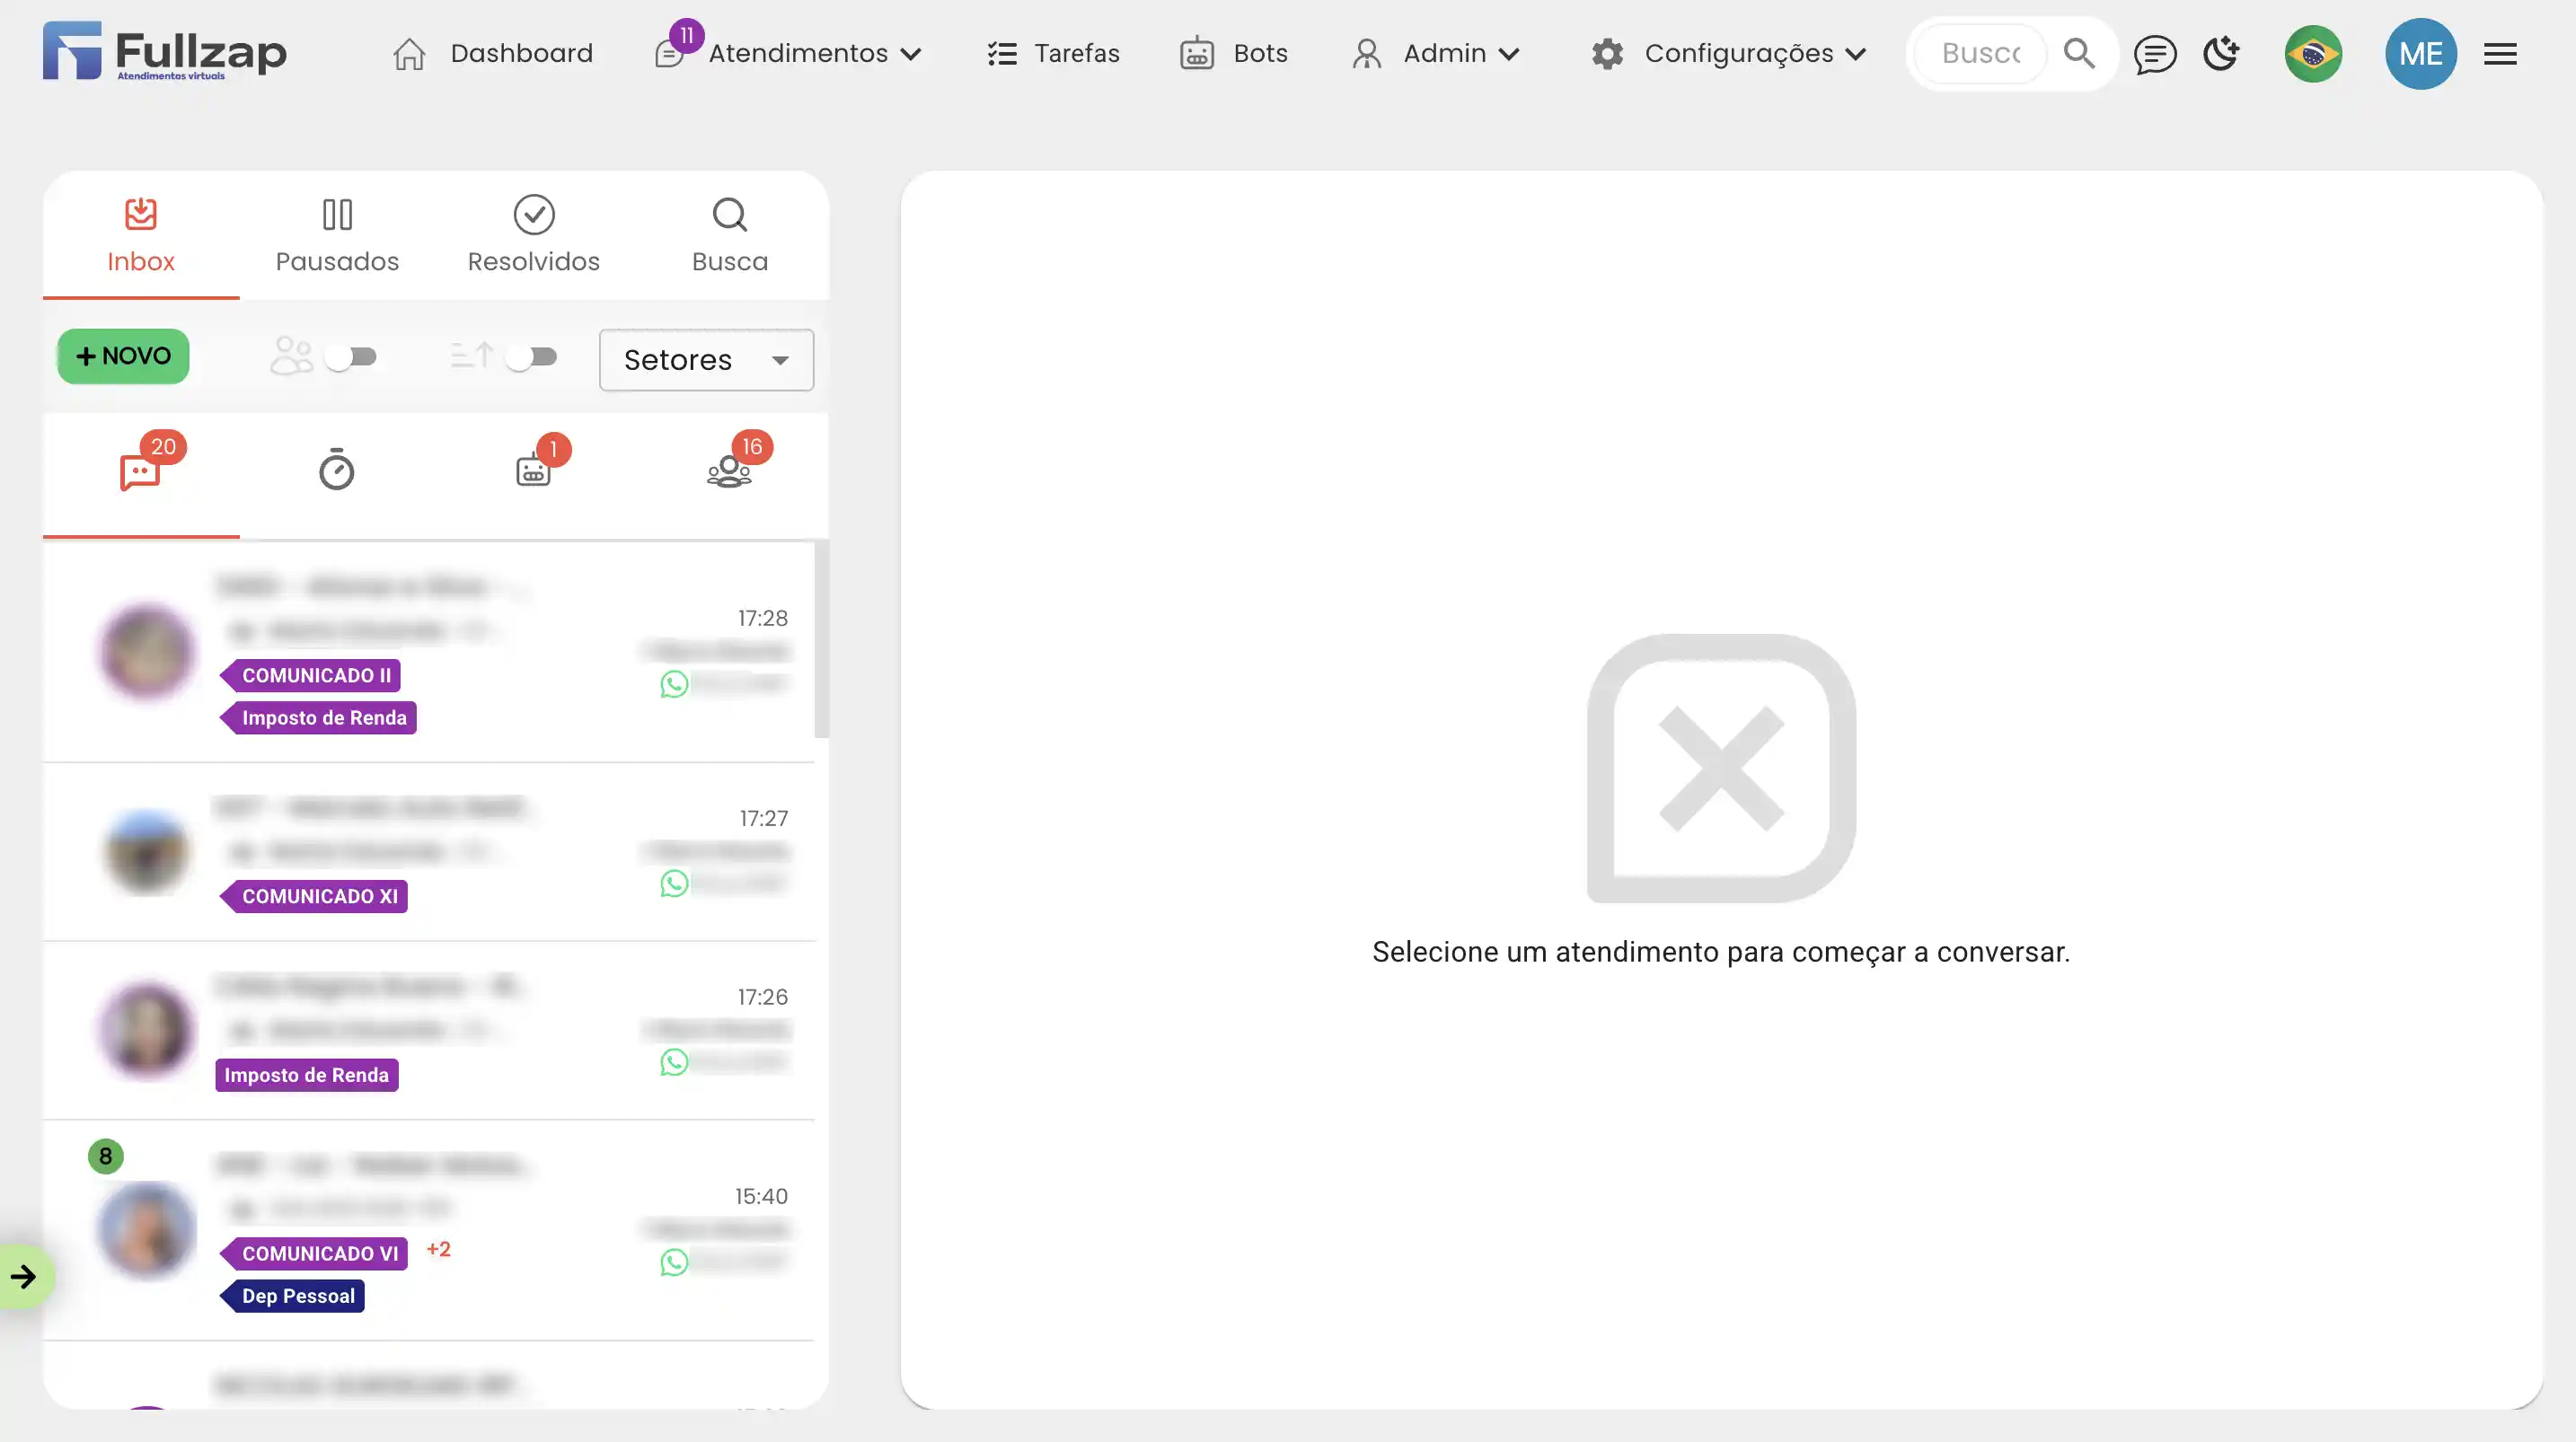Open the chat messages icon in header

pyautogui.click(x=2154, y=54)
